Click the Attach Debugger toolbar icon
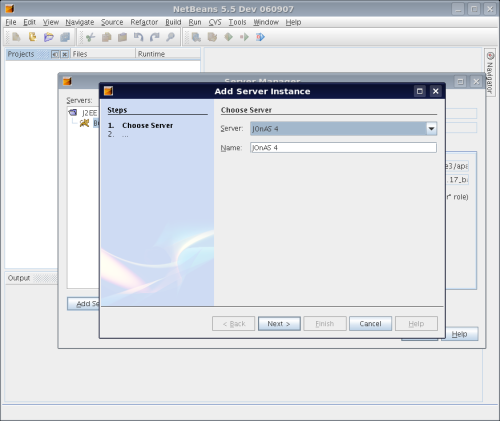The image size is (500, 421). (260, 37)
